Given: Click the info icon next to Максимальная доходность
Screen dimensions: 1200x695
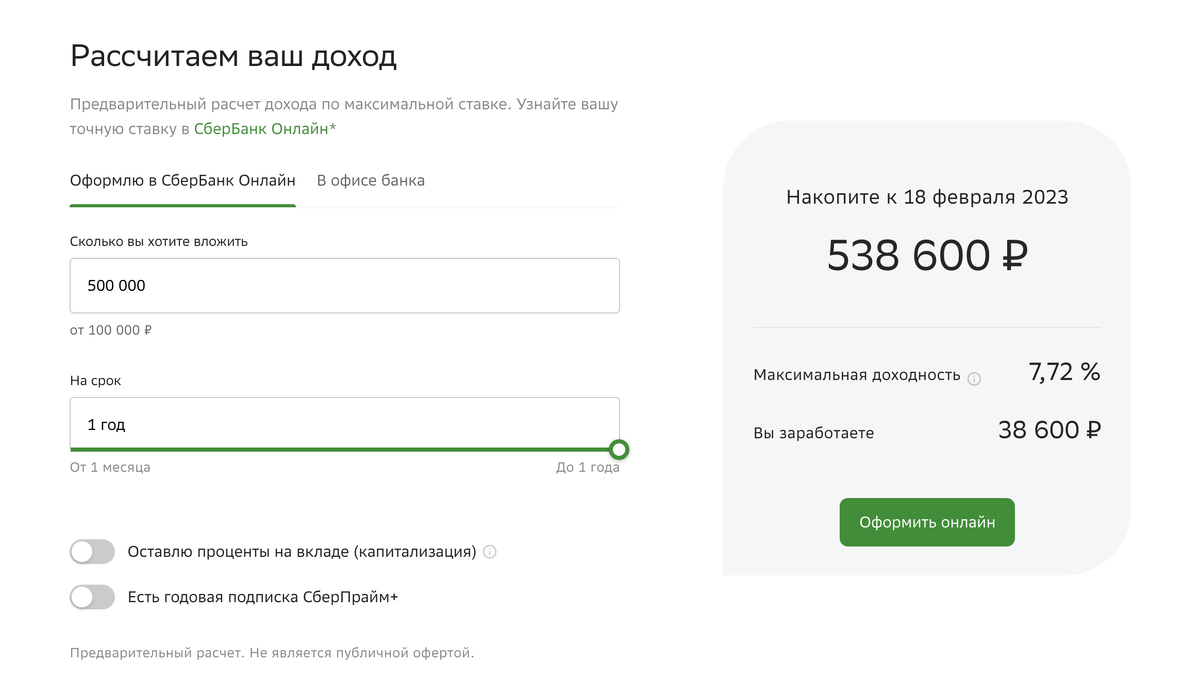Looking at the screenshot, I should [x=975, y=377].
